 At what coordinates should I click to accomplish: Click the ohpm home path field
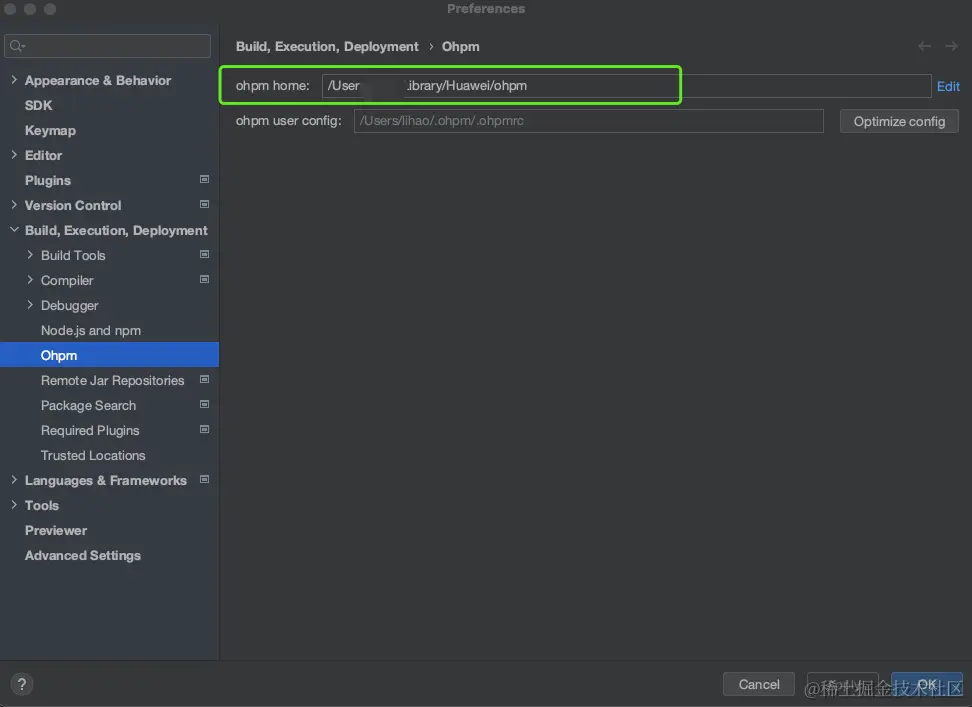pyautogui.click(x=626, y=86)
